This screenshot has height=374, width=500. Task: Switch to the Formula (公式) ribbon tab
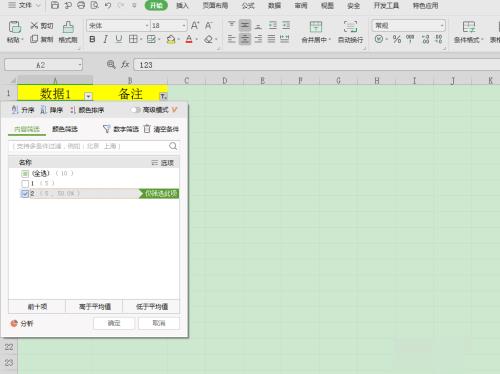248,5
